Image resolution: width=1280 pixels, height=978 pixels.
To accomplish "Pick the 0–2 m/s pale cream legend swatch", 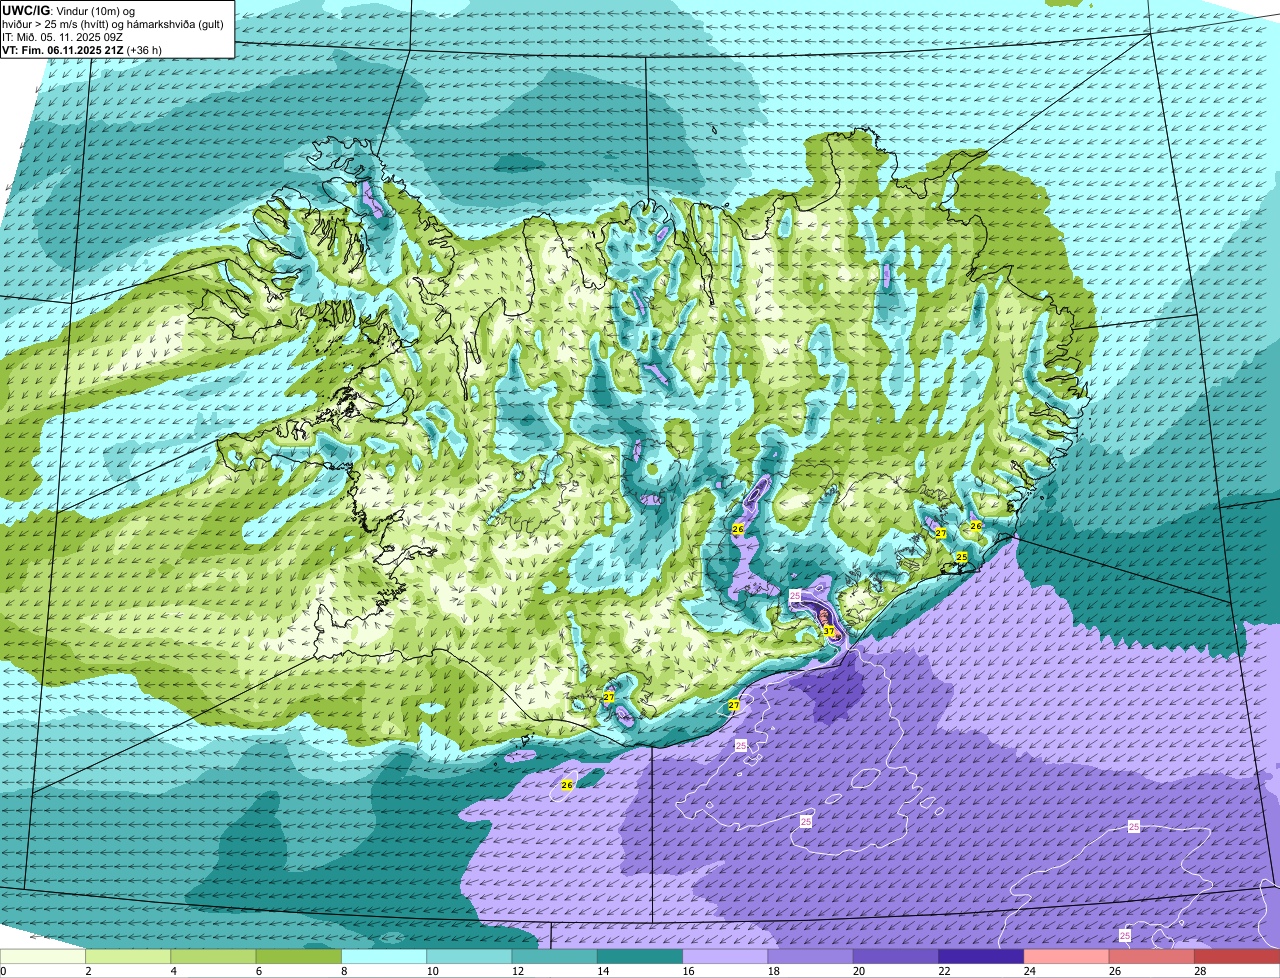I will [43, 956].
